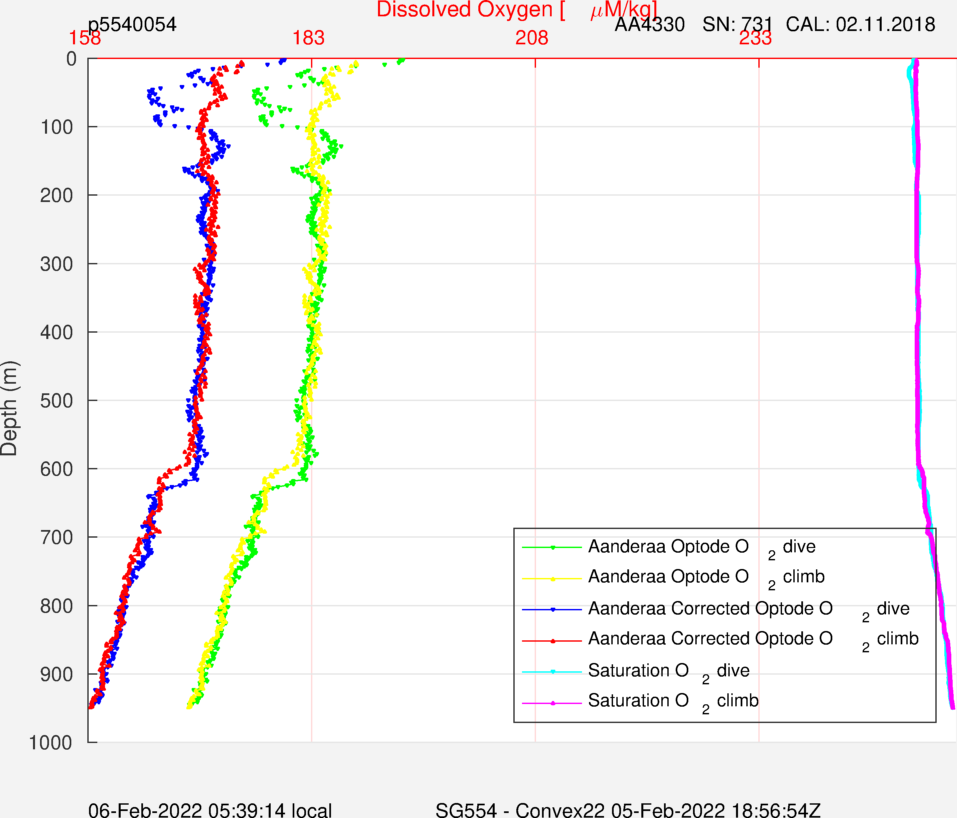This screenshot has width=957, height=818.
Task: Click depth tick label '800'
Action: click(57, 606)
